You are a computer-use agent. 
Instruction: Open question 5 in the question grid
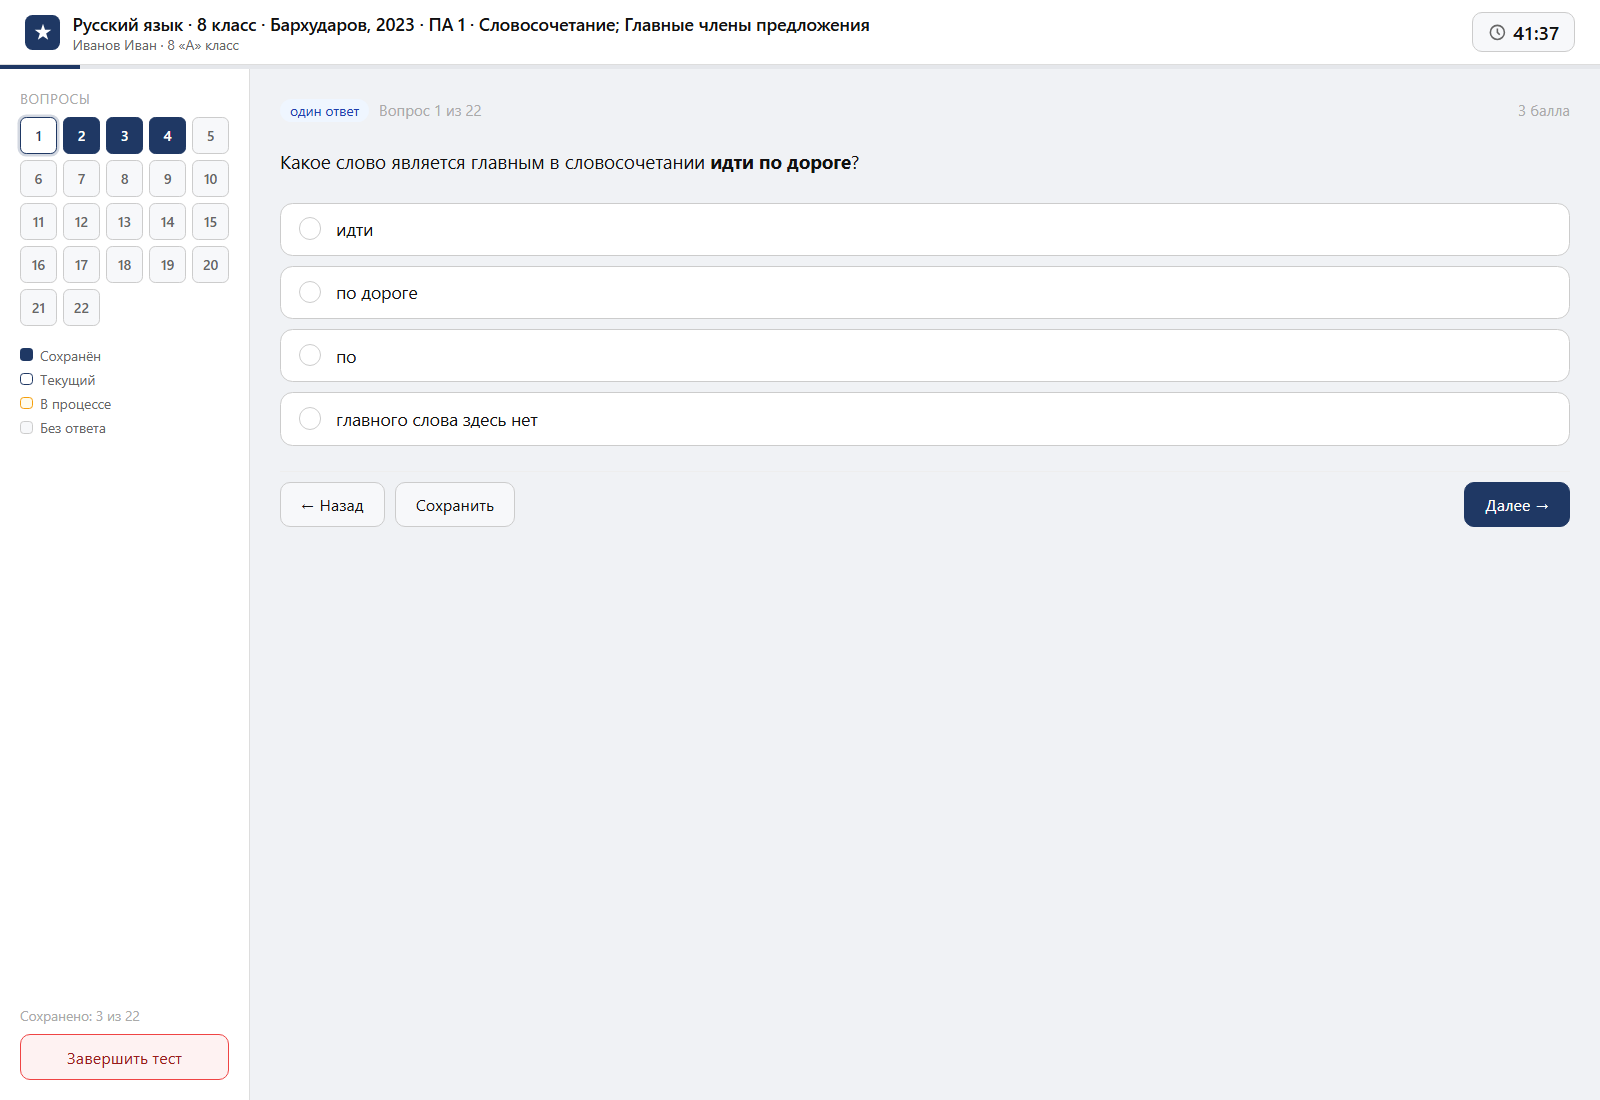[x=210, y=136]
